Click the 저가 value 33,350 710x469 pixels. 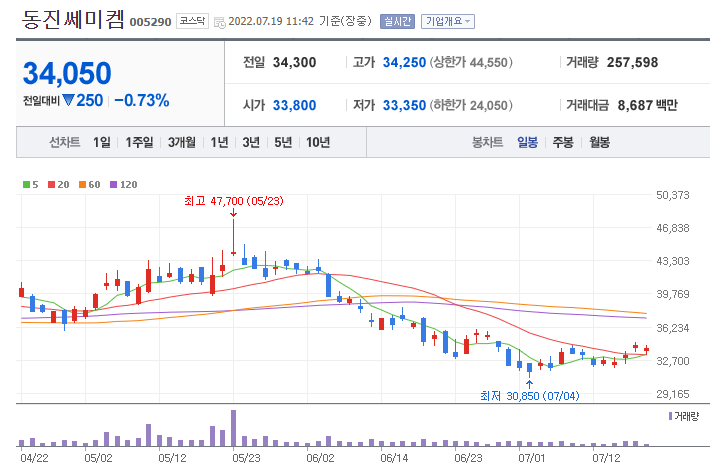click(404, 105)
